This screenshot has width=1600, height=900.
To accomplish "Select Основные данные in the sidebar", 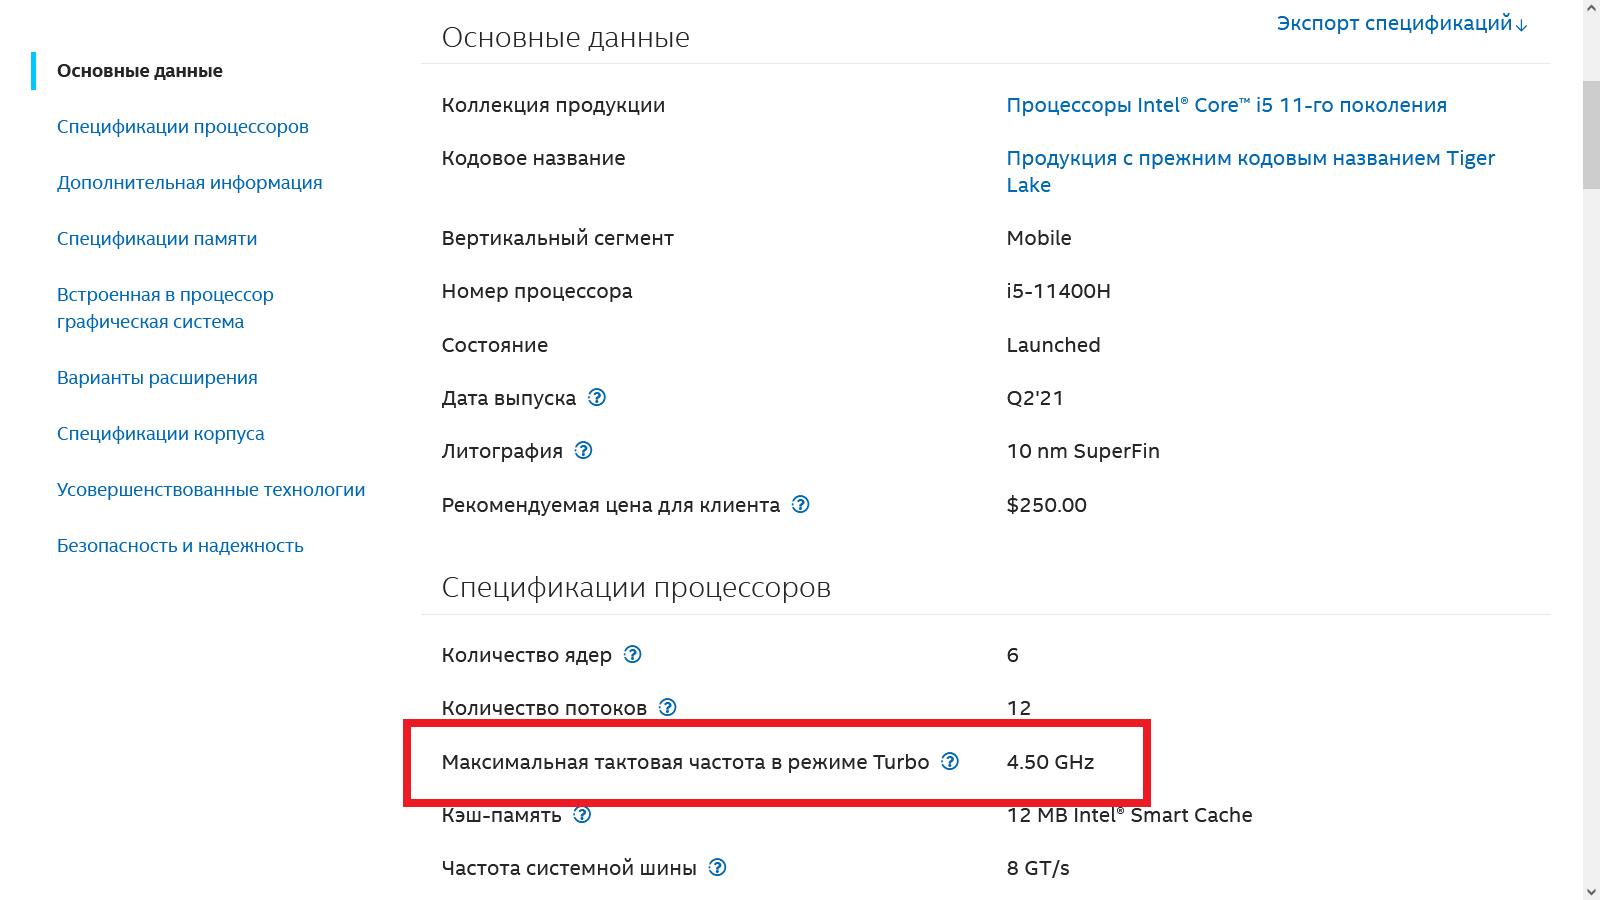I will (140, 71).
